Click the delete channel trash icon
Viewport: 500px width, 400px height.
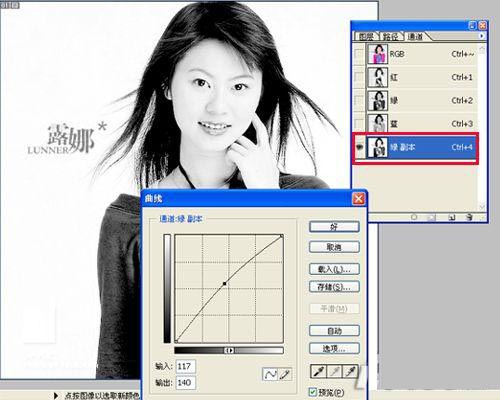click(469, 217)
